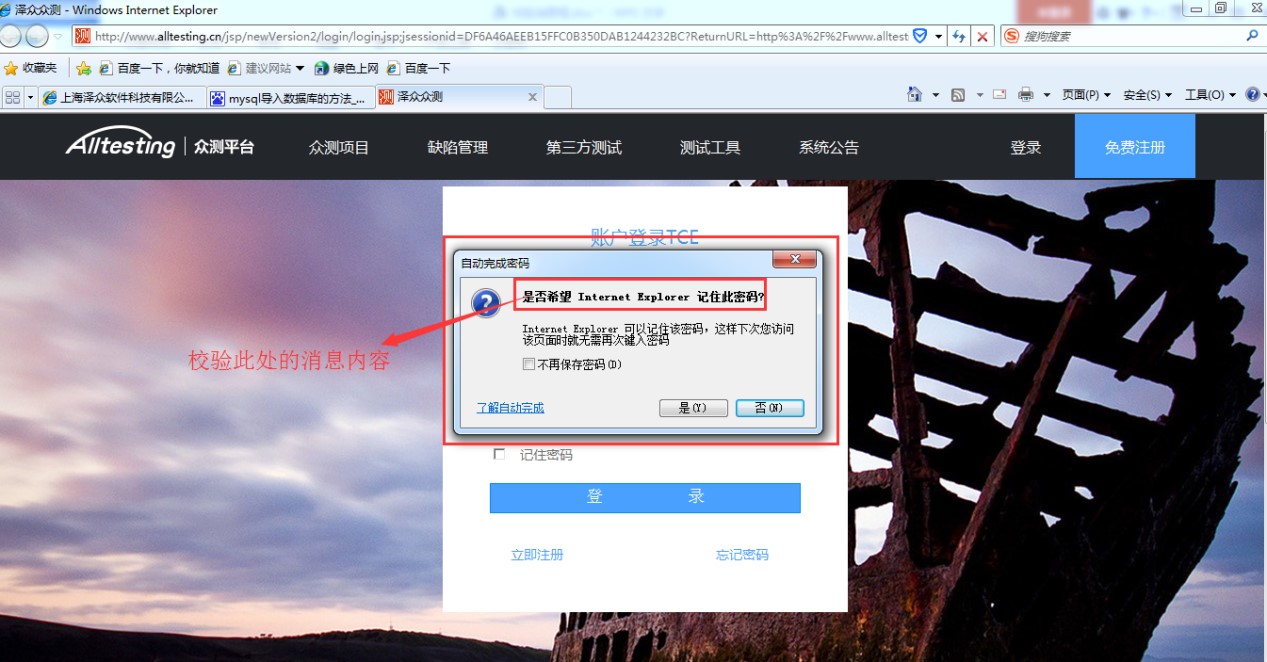Go back with the browser Back arrow
The width and height of the screenshot is (1267, 662).
9,36
